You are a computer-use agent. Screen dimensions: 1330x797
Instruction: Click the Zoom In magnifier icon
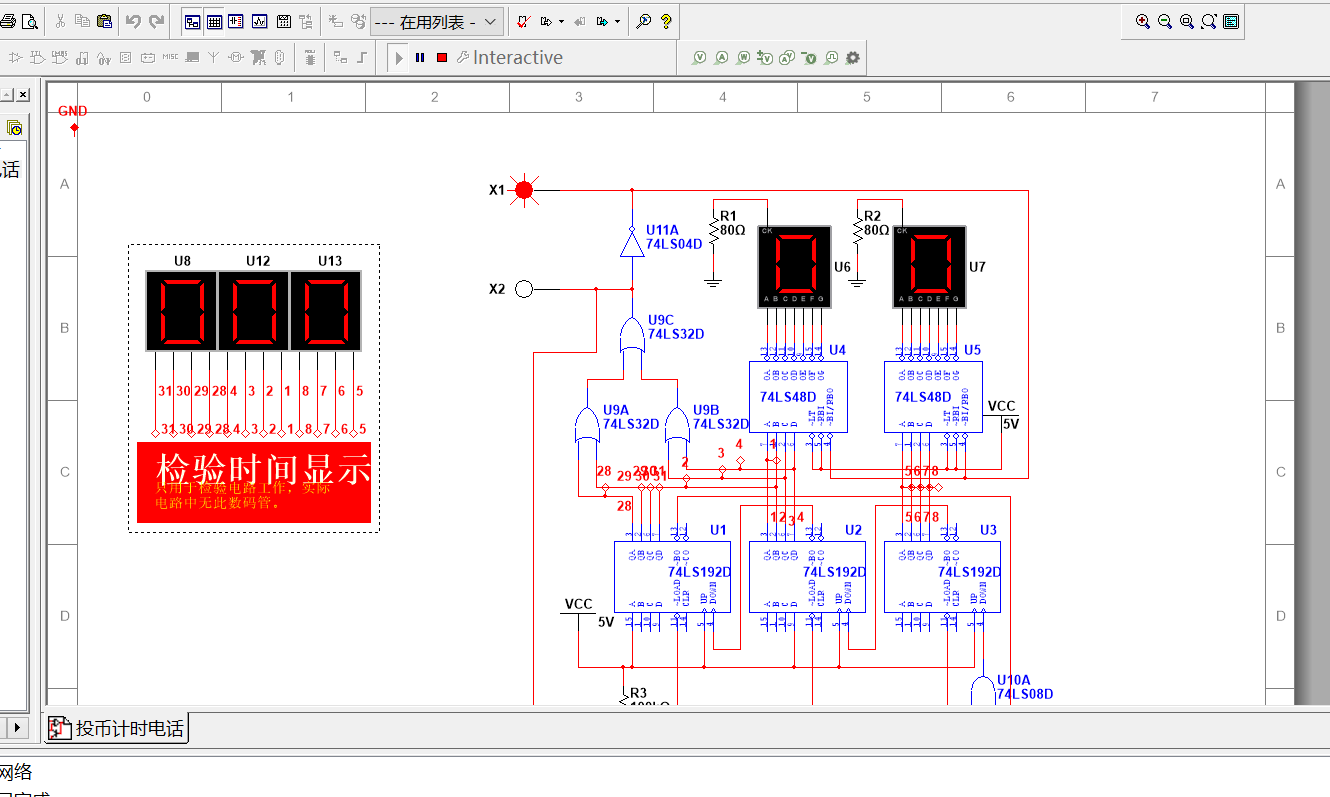[x=1143, y=20]
